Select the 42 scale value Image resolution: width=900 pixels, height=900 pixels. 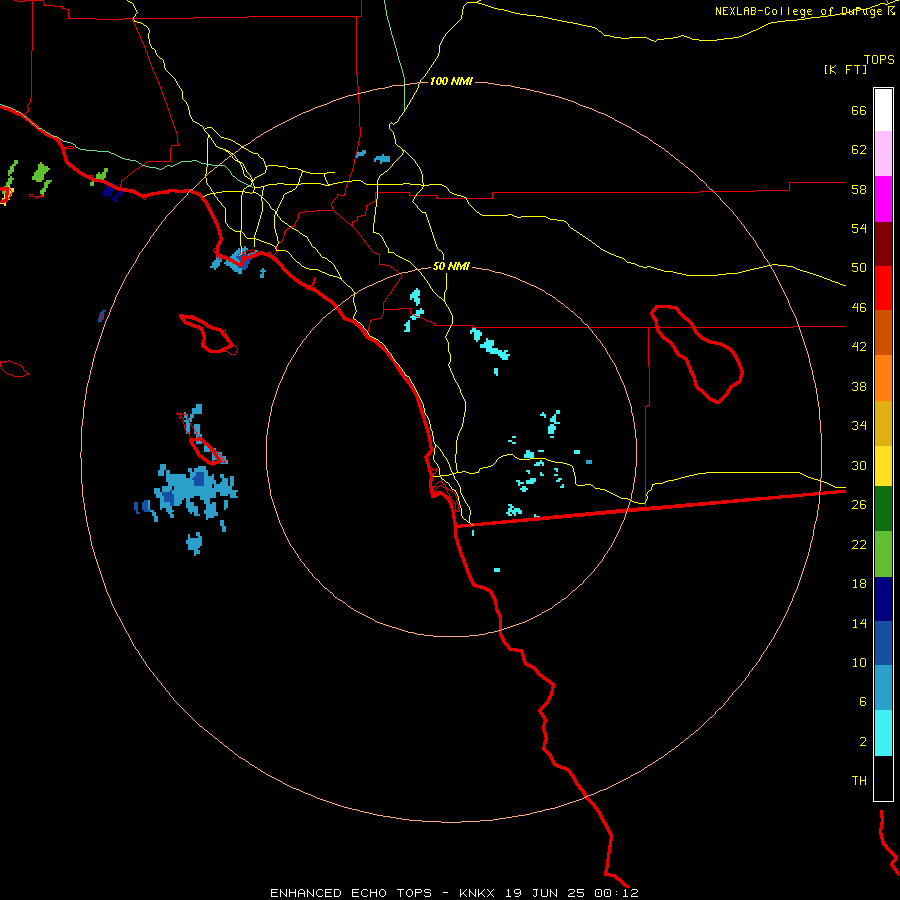coord(859,347)
